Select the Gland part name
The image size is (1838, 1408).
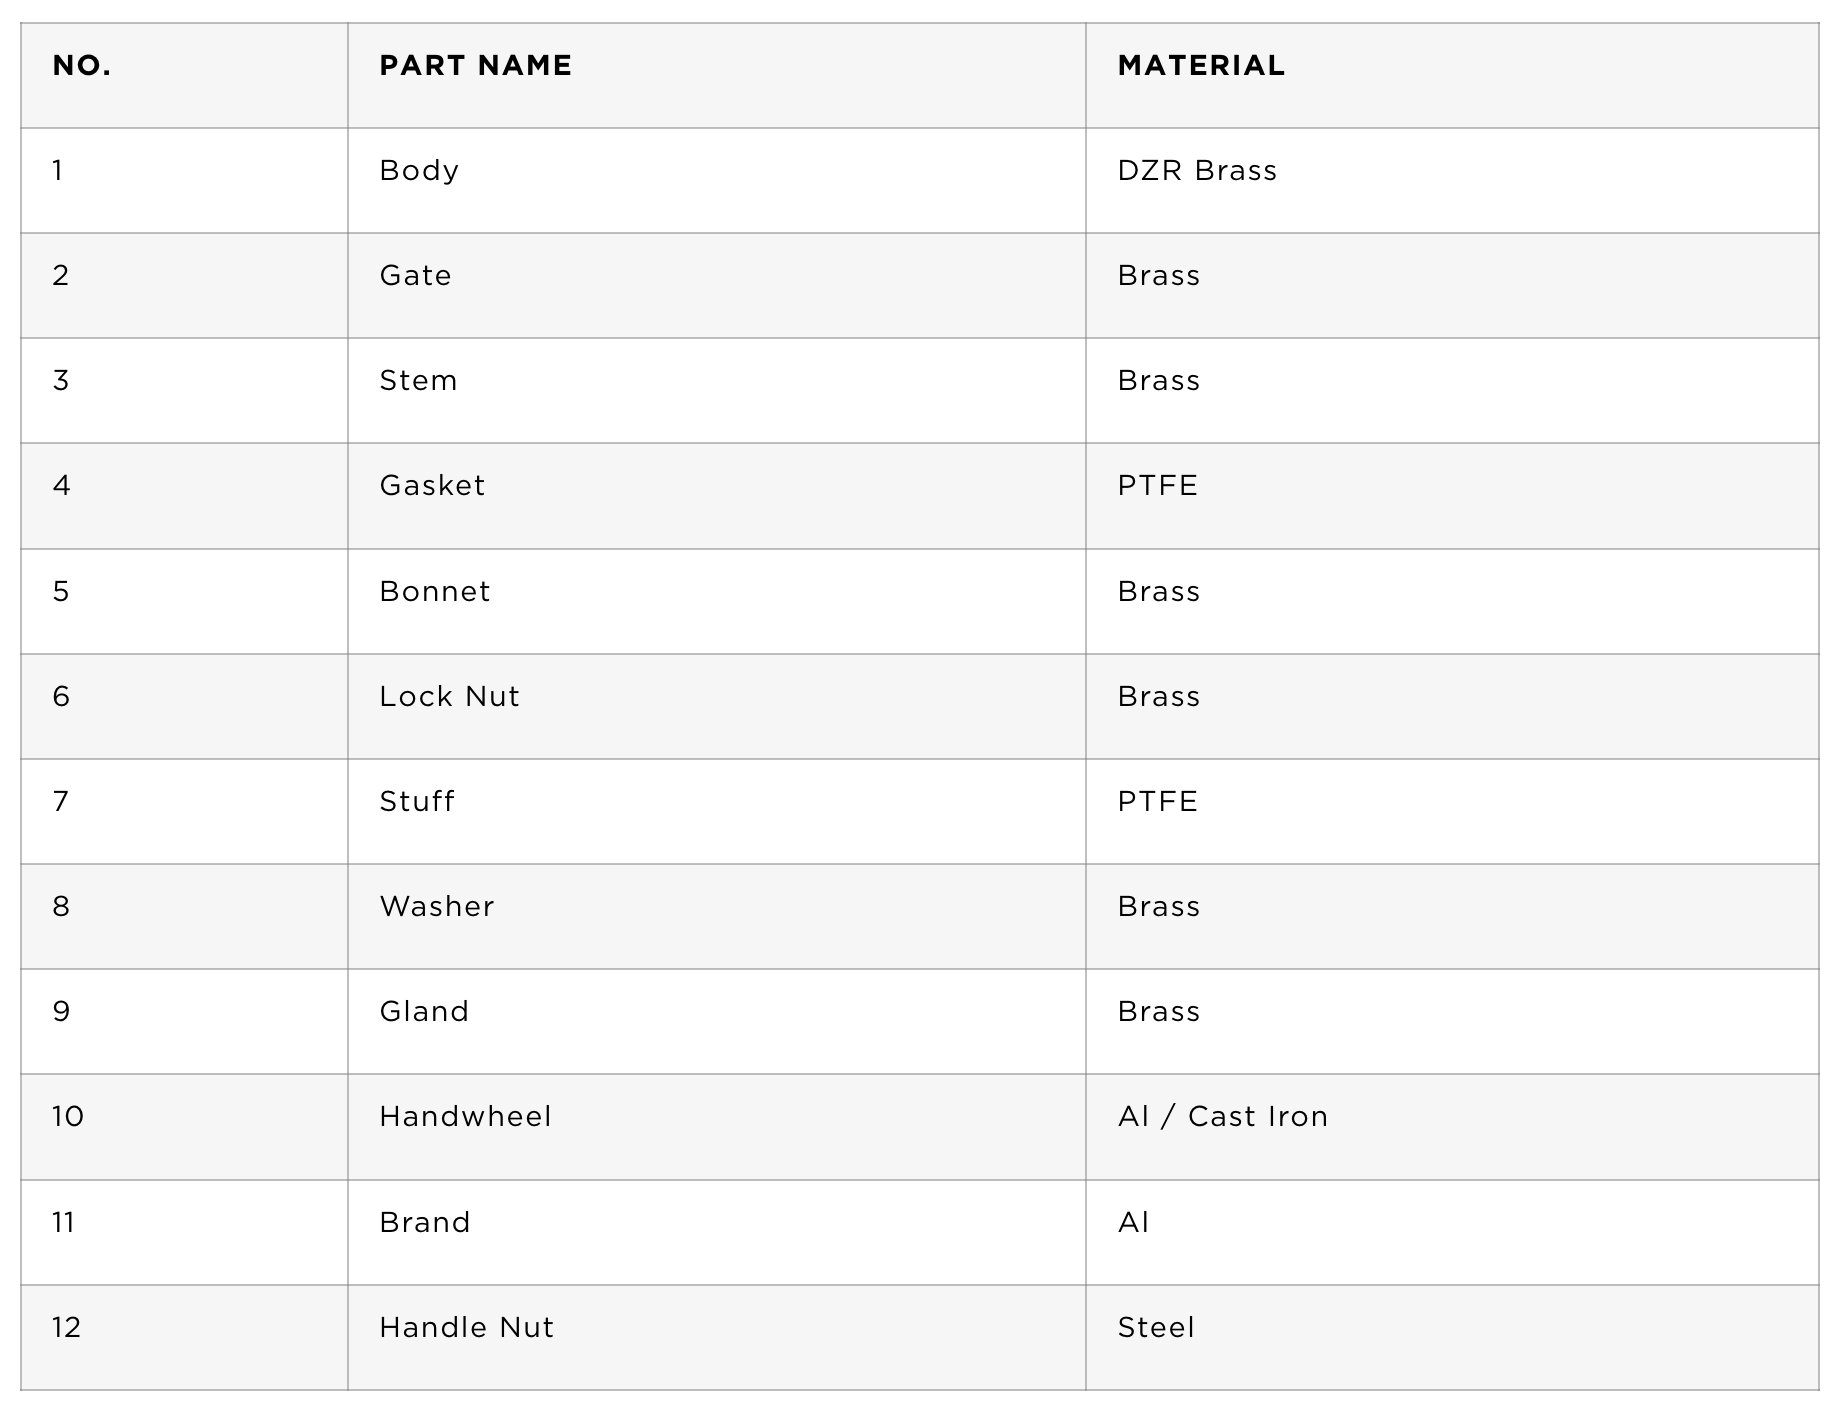pos(424,1012)
